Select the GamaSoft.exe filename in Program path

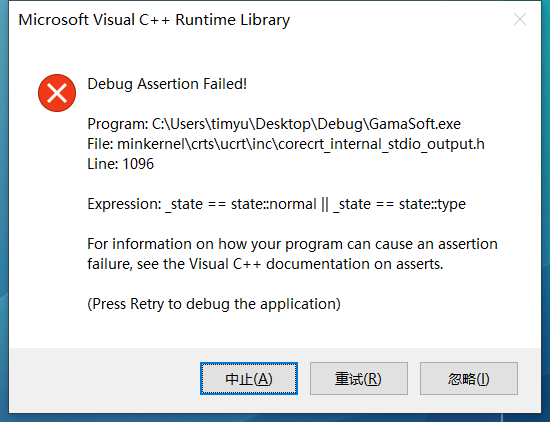coord(415,124)
